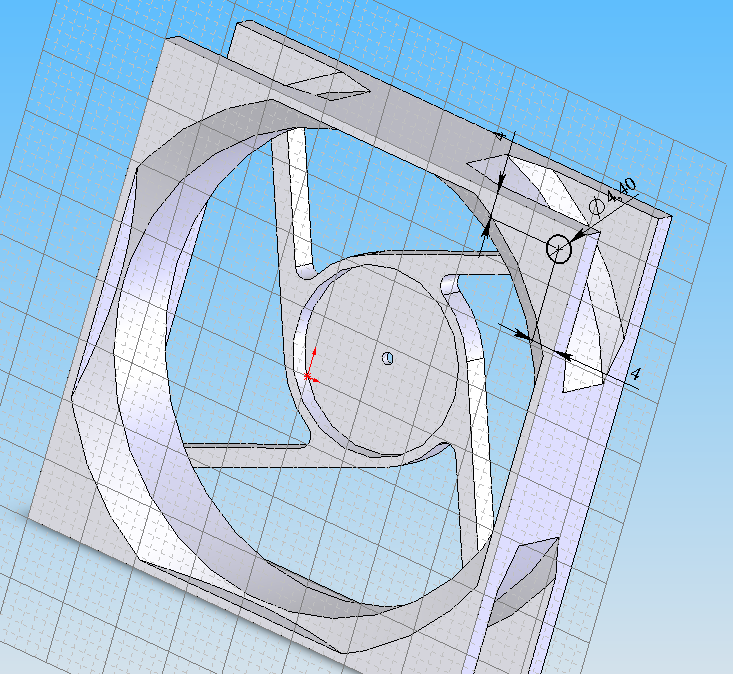Viewport: 733px width, 674px height.
Task: Pick the '4' dimension above the upper-right triangular pocket
Action: coord(501,136)
